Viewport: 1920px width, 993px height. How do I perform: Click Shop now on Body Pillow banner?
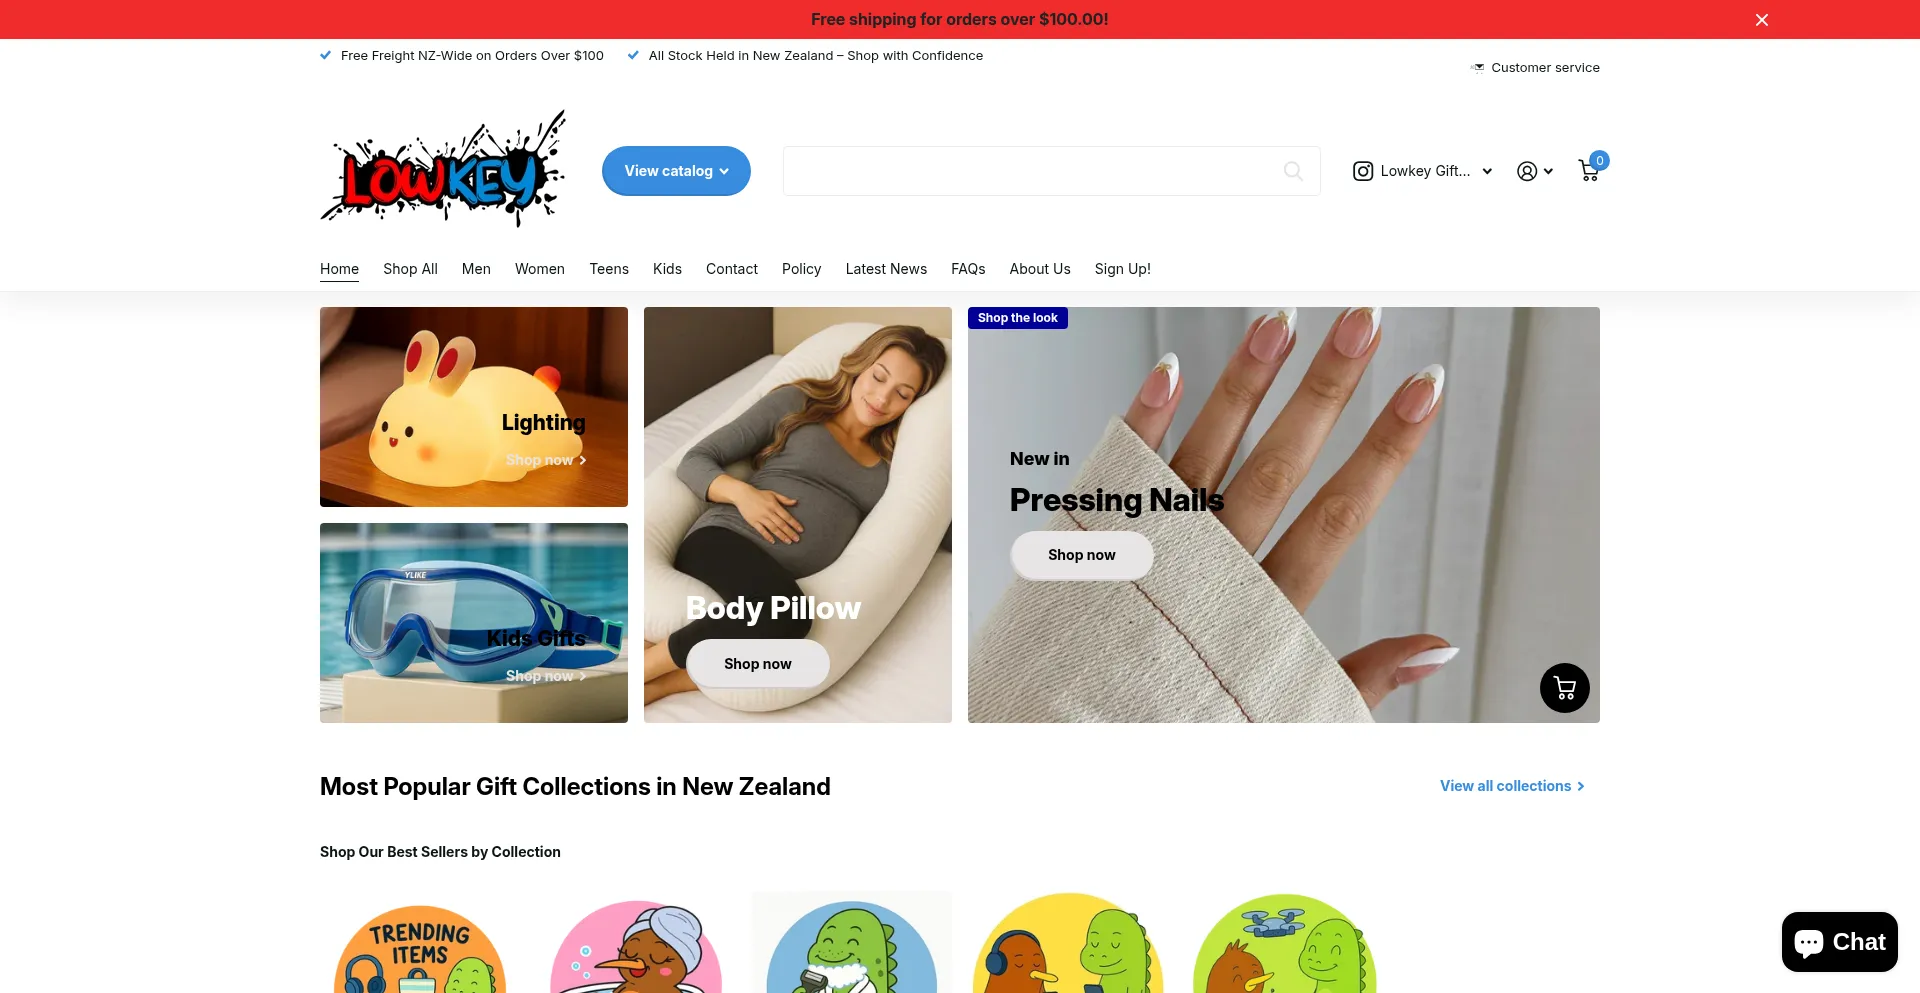pyautogui.click(x=758, y=664)
